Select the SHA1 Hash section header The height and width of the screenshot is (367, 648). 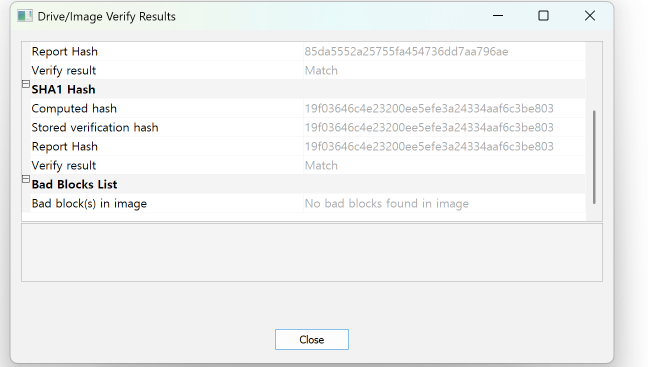[x=64, y=89]
